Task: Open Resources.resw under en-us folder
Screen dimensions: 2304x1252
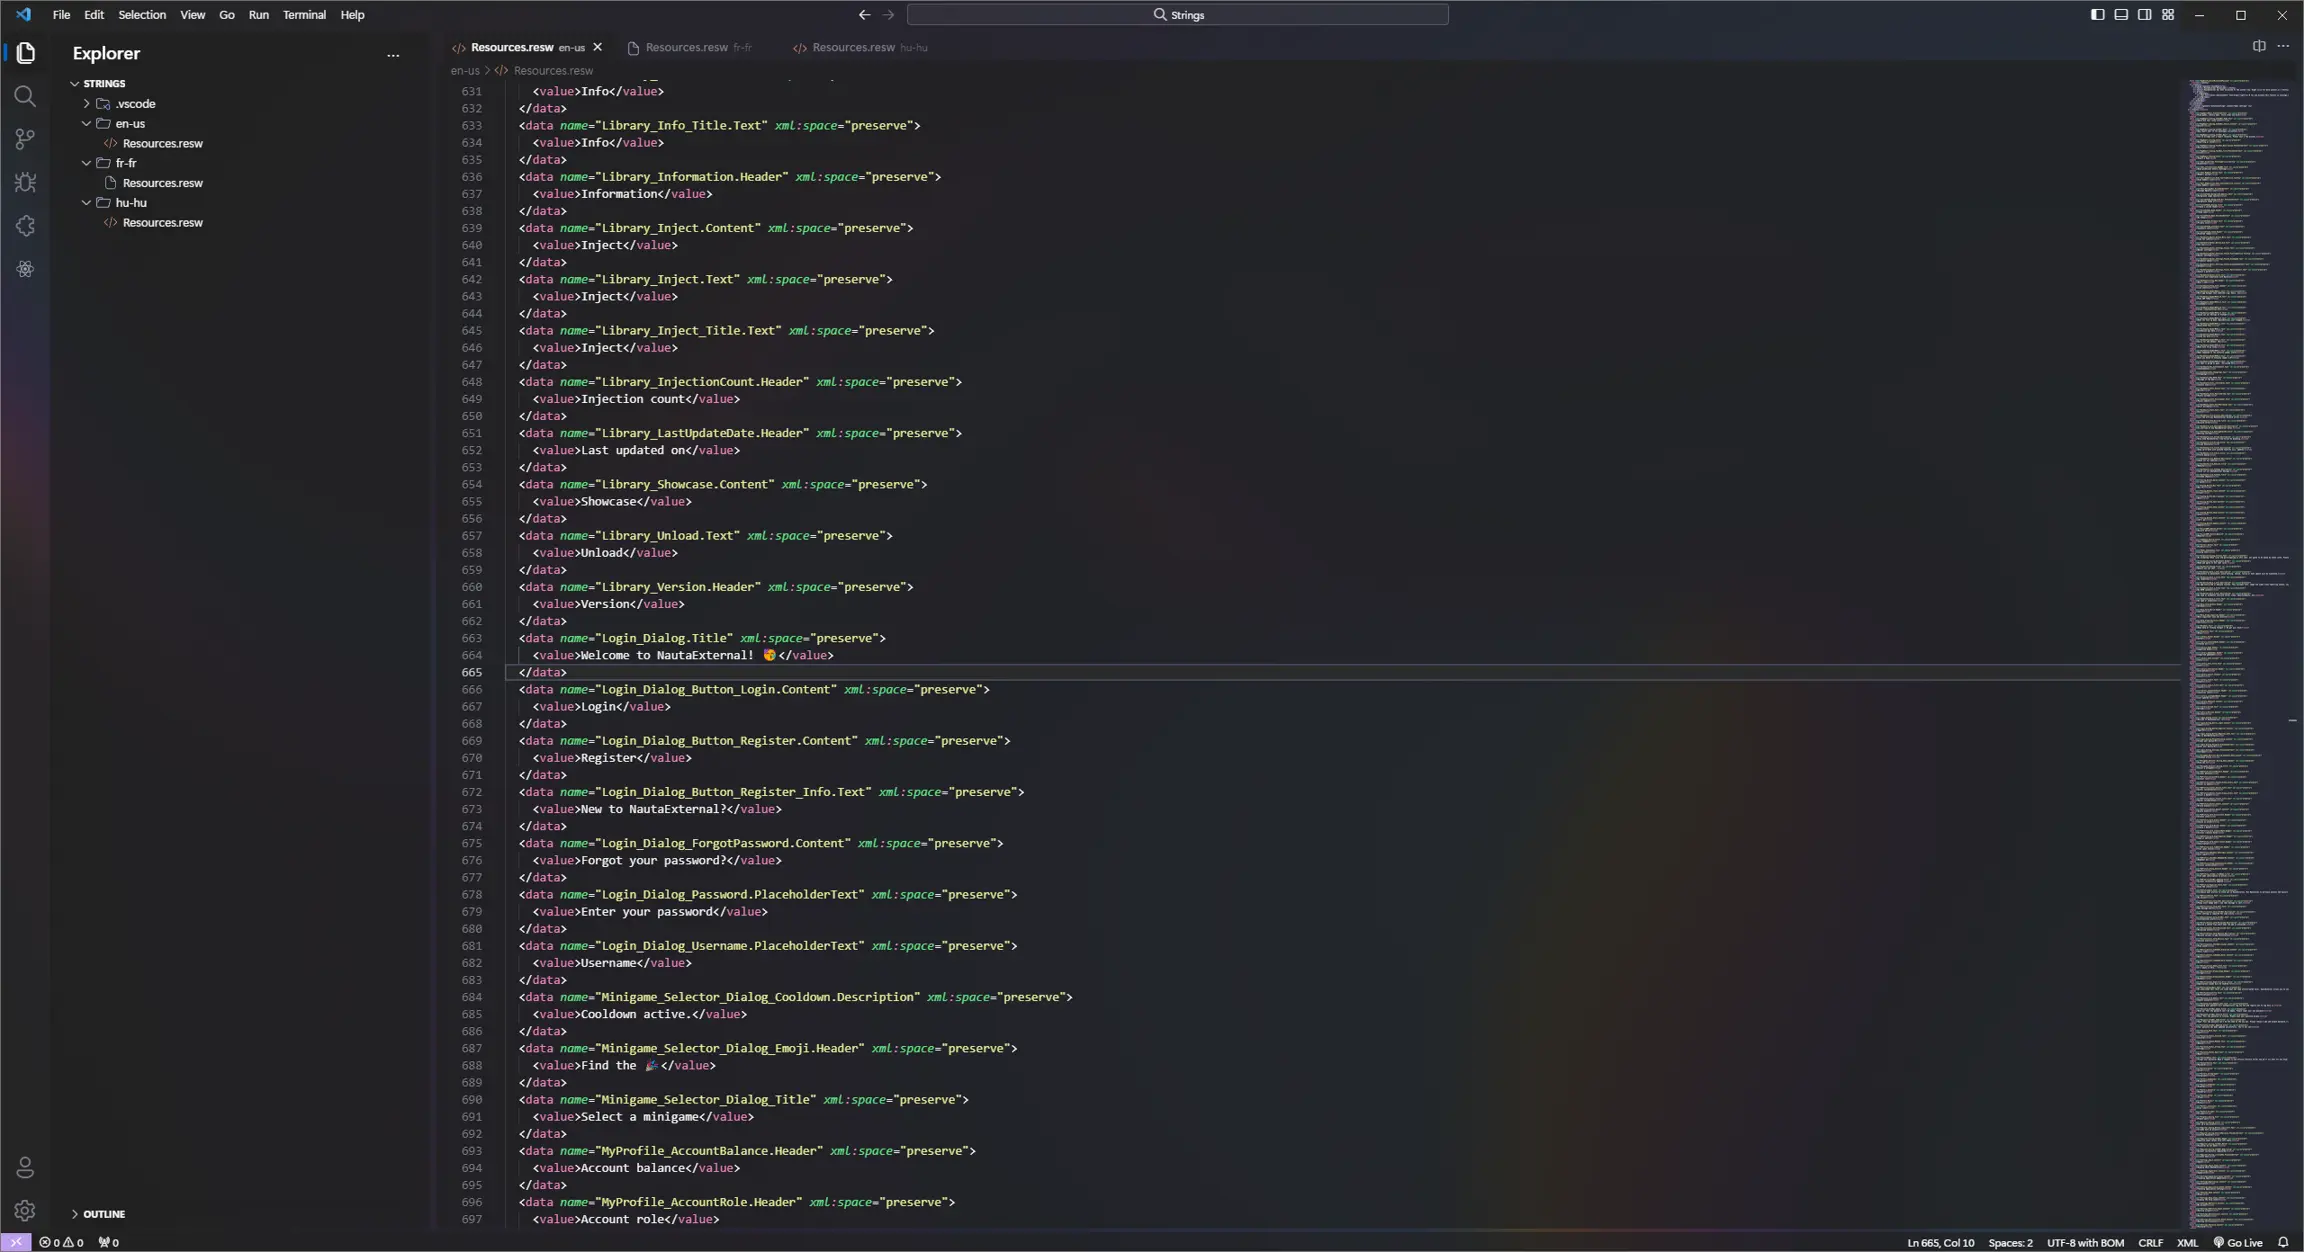Action: click(162, 144)
